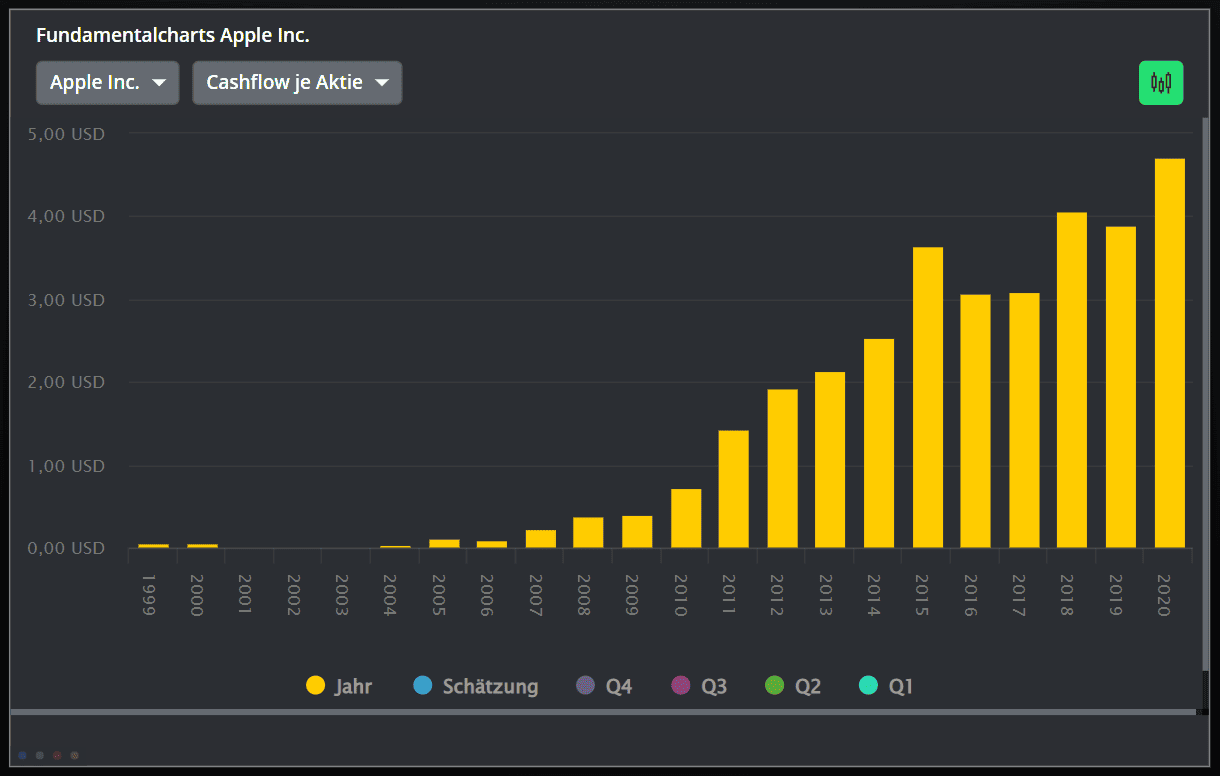Pick the 2014 bar in the chart
This screenshot has height=776, width=1220.
click(x=879, y=443)
